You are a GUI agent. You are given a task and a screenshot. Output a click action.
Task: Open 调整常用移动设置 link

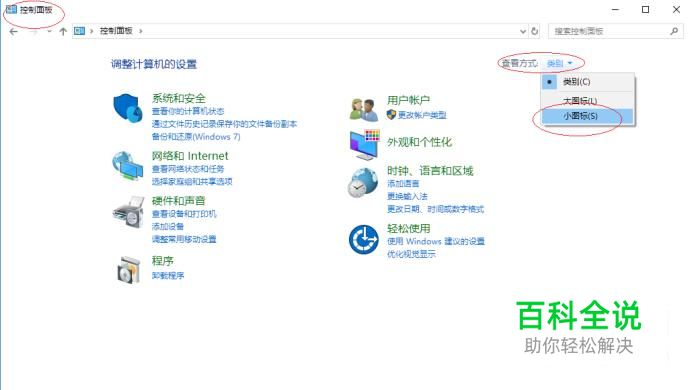point(184,240)
